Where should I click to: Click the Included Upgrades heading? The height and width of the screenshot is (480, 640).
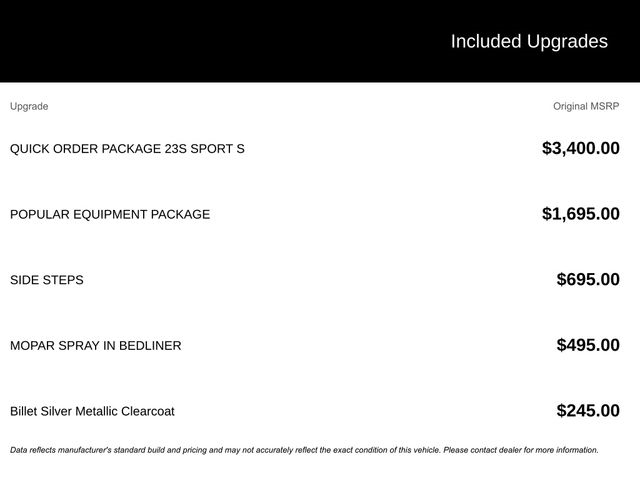(528, 41)
